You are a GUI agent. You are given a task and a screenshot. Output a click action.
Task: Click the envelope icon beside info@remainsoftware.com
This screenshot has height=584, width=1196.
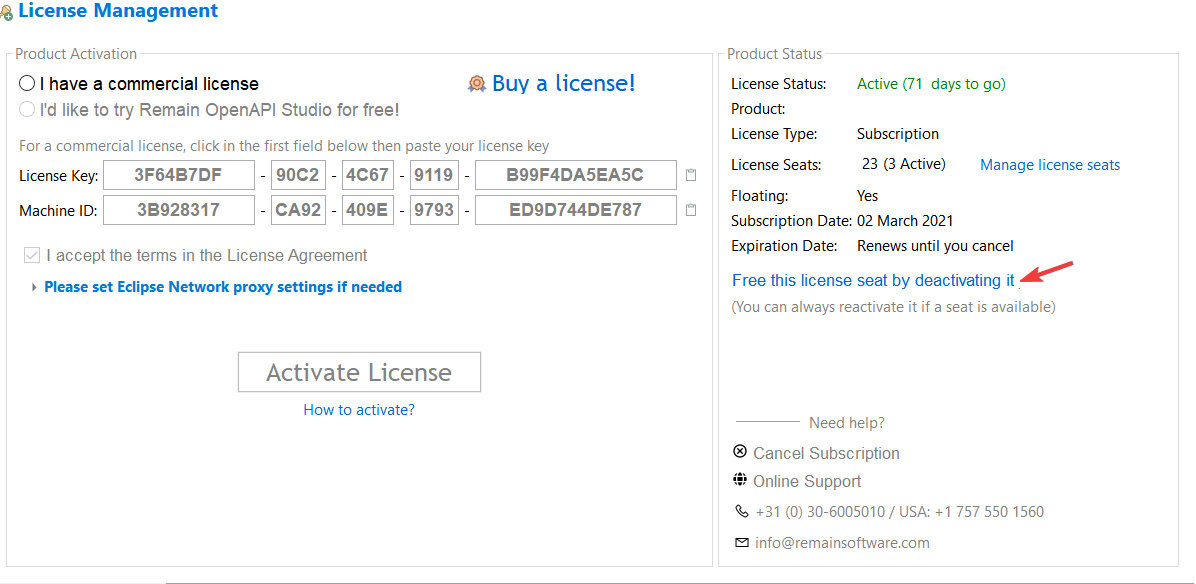coord(741,543)
